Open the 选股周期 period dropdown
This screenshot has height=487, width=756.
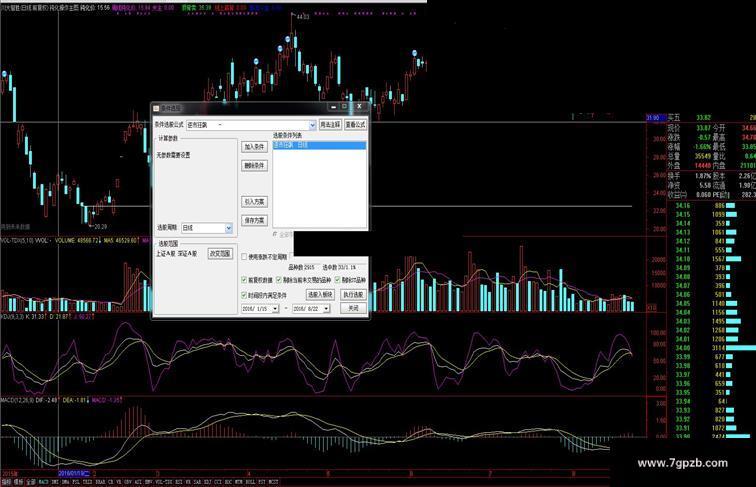click(x=229, y=228)
